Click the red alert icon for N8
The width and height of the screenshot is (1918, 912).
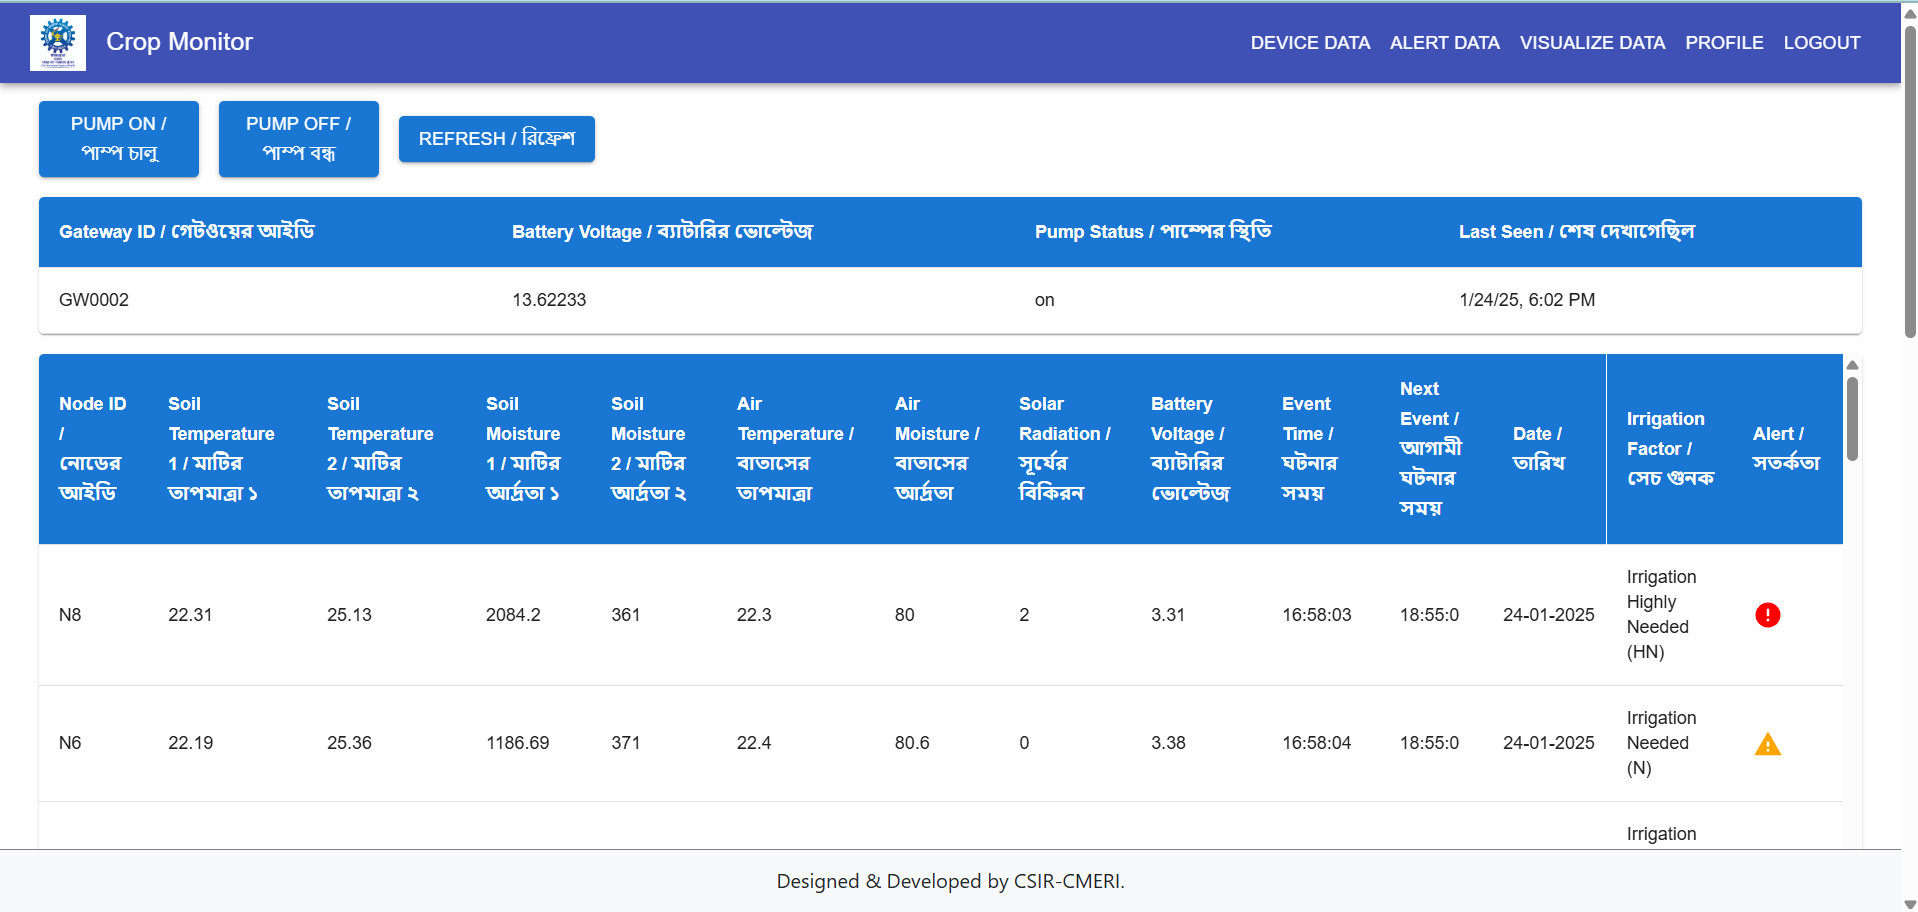(x=1767, y=615)
